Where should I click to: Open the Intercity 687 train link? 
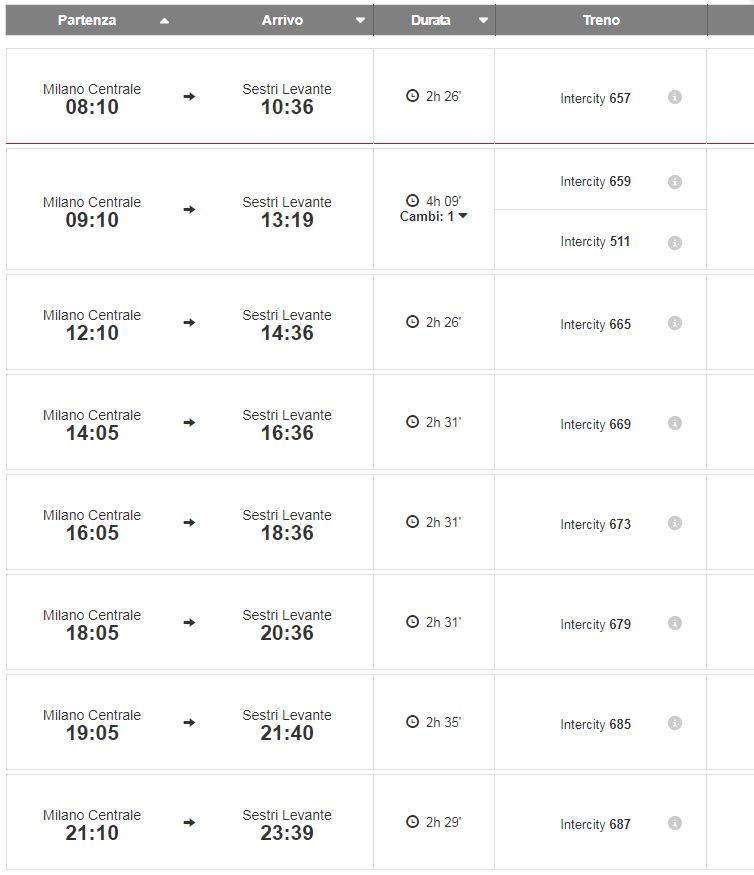tap(595, 824)
